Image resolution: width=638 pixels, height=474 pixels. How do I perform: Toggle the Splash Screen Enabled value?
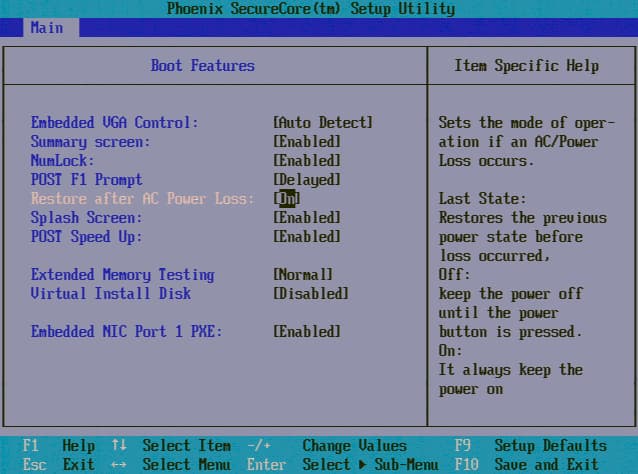coord(306,218)
